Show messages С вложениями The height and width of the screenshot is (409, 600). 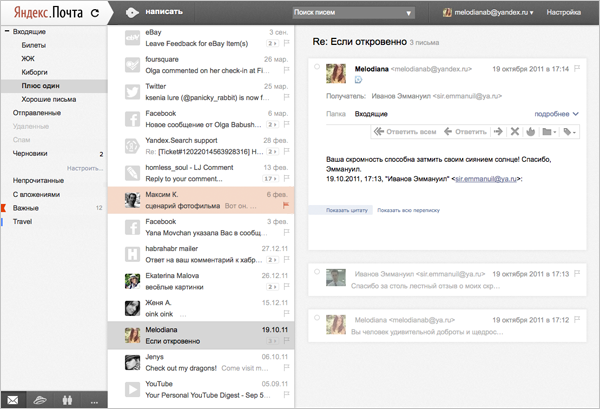pos(36,194)
